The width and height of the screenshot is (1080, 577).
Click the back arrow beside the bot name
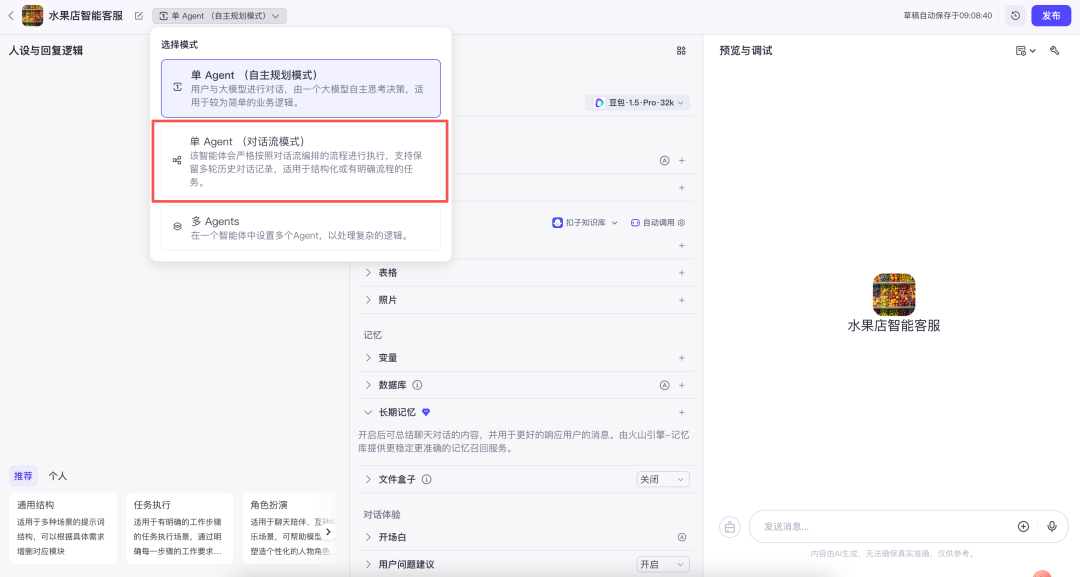click(11, 16)
